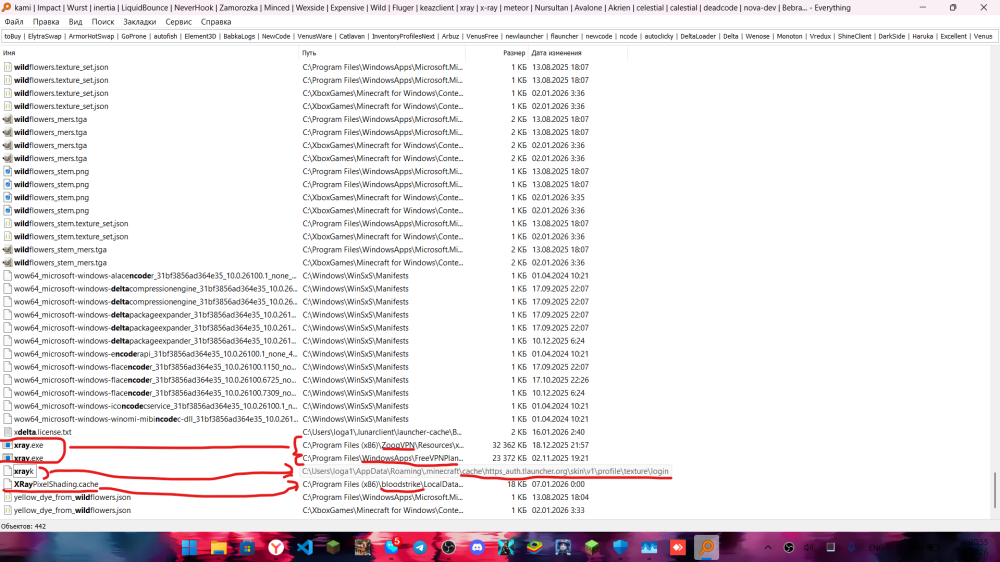The width and height of the screenshot is (1000, 562).
Task: Open OBS Studio from the taskbar
Action: [448, 547]
